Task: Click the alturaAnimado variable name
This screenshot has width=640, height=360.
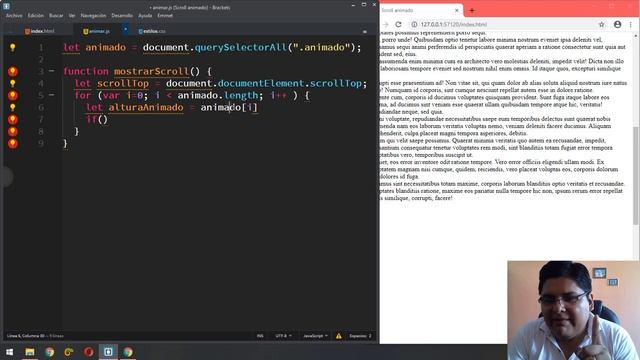Action: click(146, 107)
